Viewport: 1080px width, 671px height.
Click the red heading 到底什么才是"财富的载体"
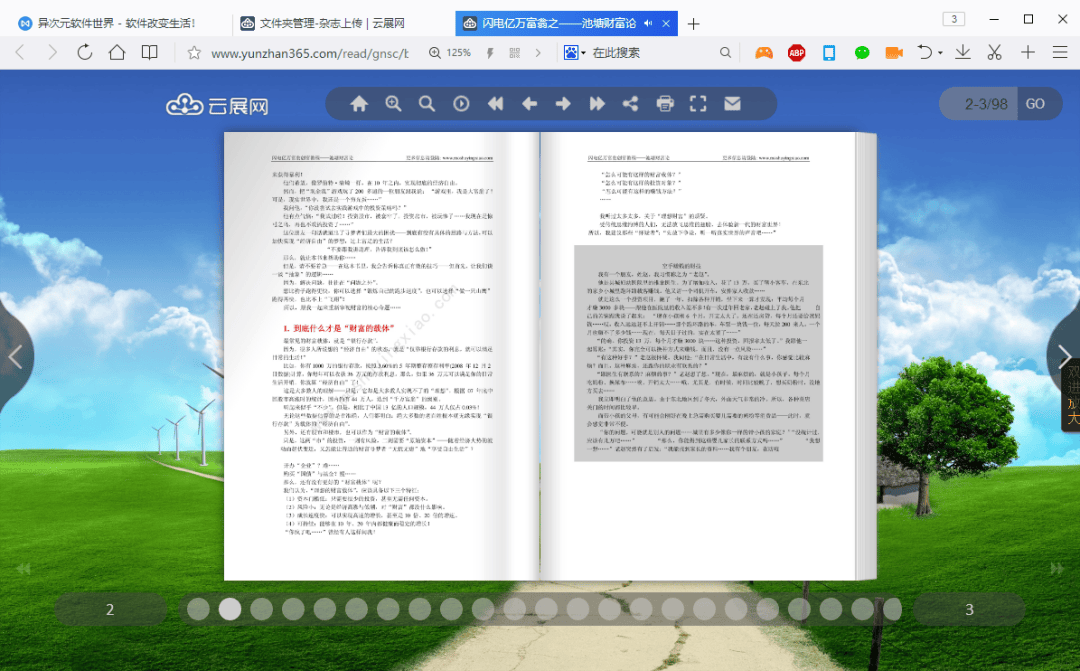point(338,328)
